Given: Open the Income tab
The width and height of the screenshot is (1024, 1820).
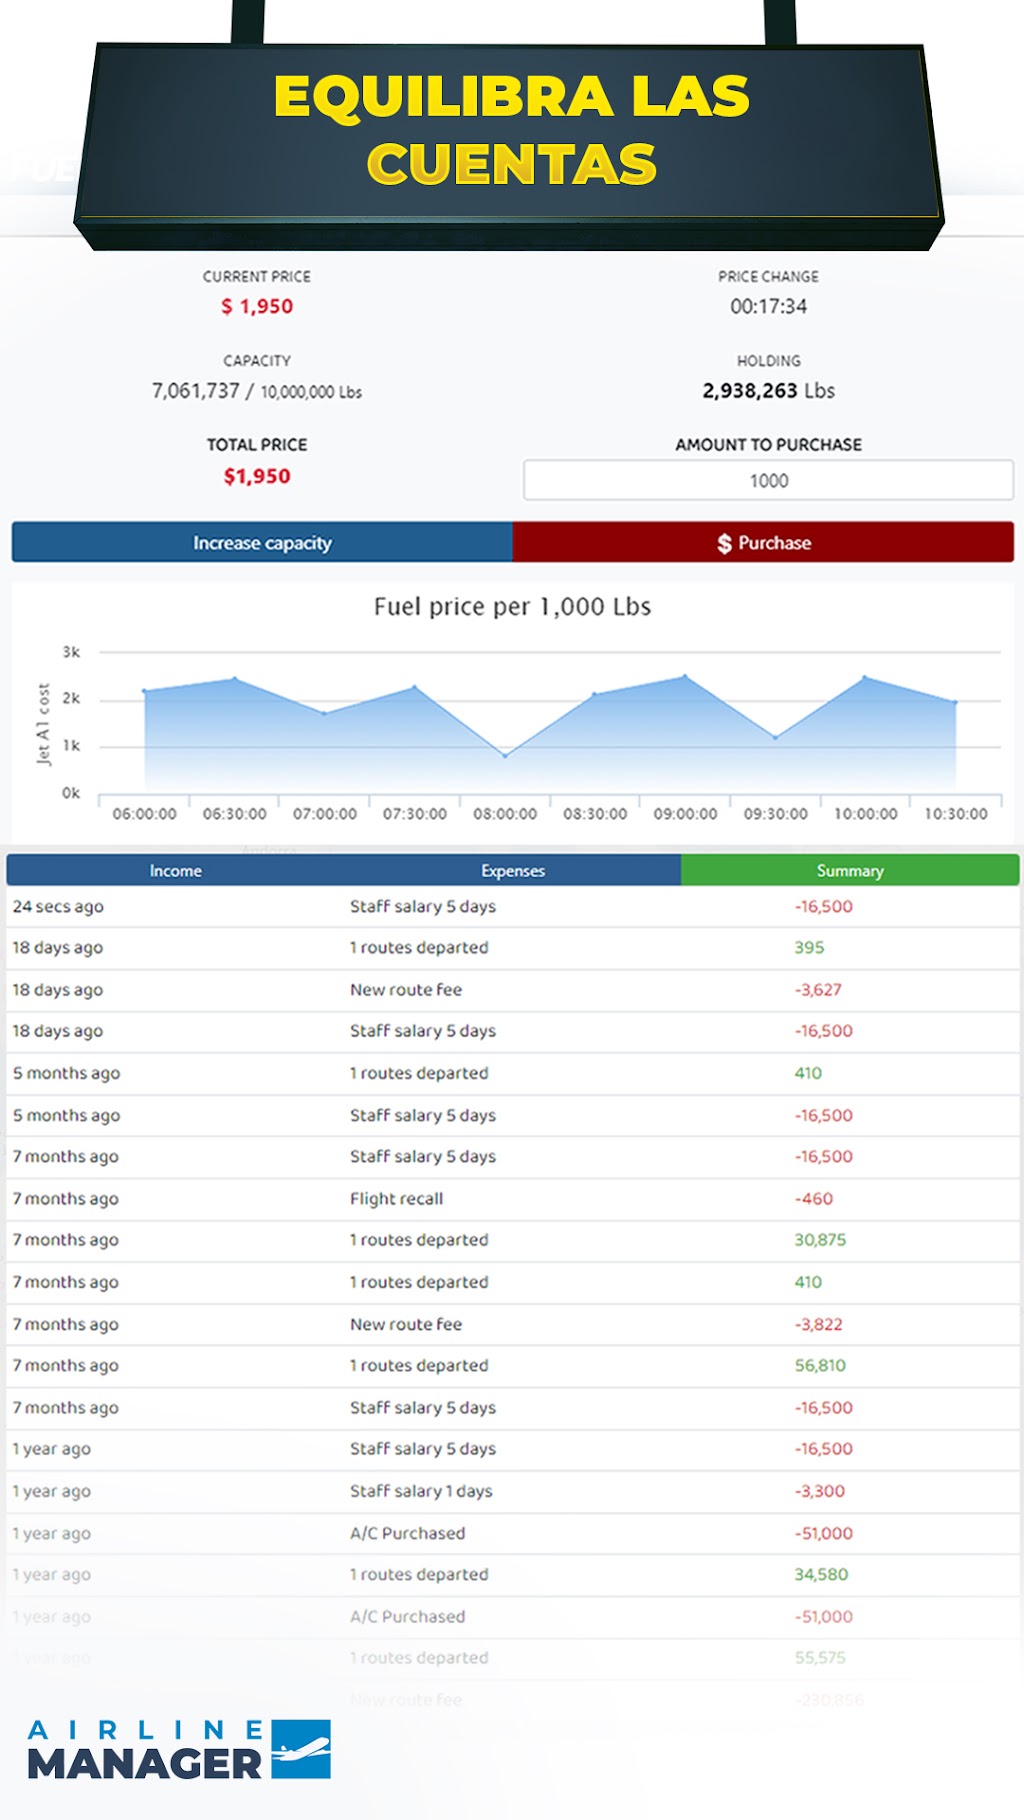Looking at the screenshot, I should [x=175, y=870].
